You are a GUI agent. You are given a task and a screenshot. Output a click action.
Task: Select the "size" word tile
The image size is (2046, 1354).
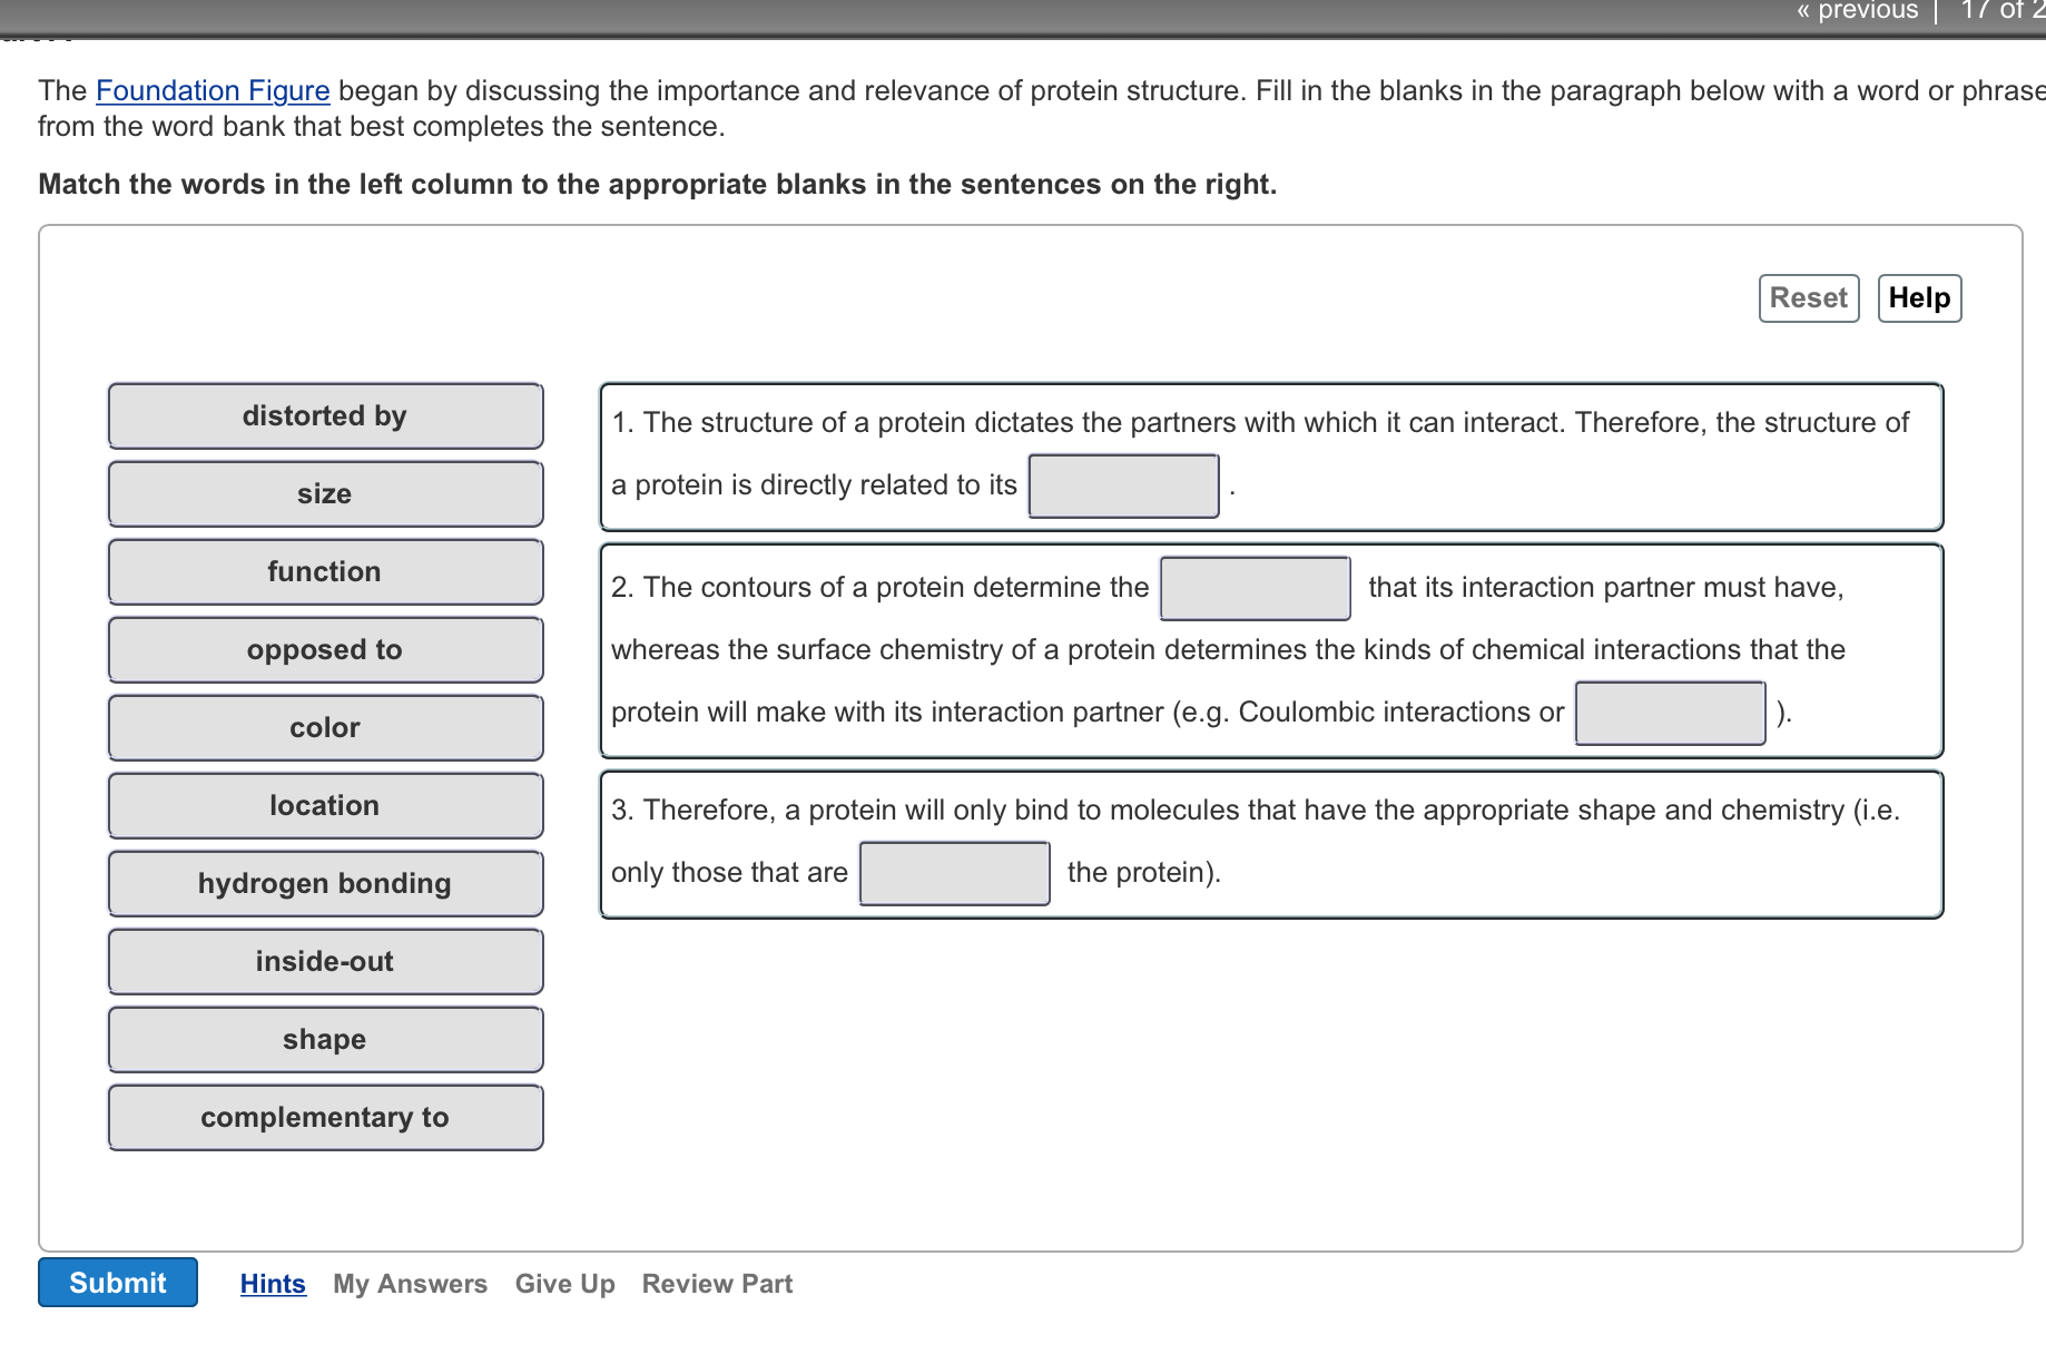pos(324,493)
